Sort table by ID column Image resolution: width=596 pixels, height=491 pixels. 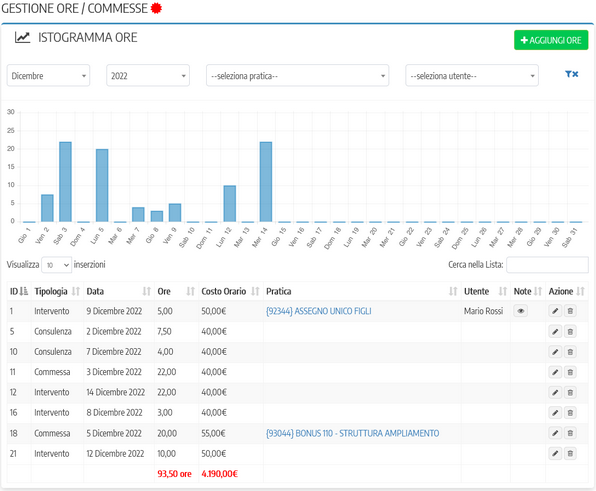pyautogui.click(x=19, y=291)
